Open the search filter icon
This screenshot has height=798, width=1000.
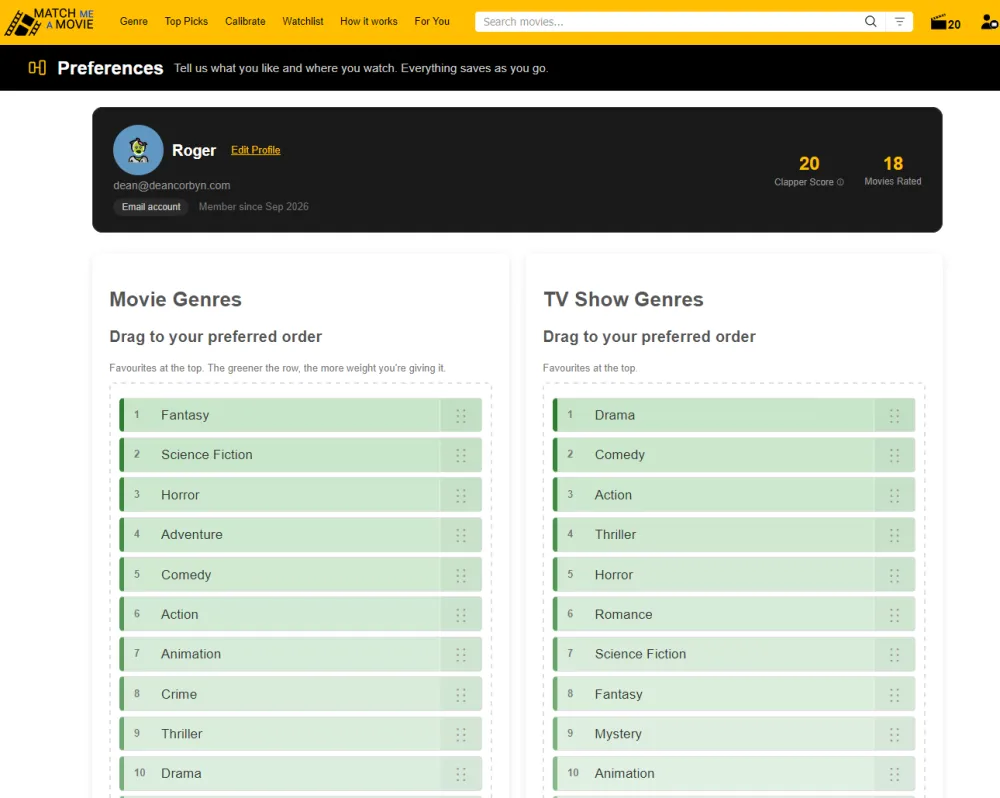tap(899, 22)
